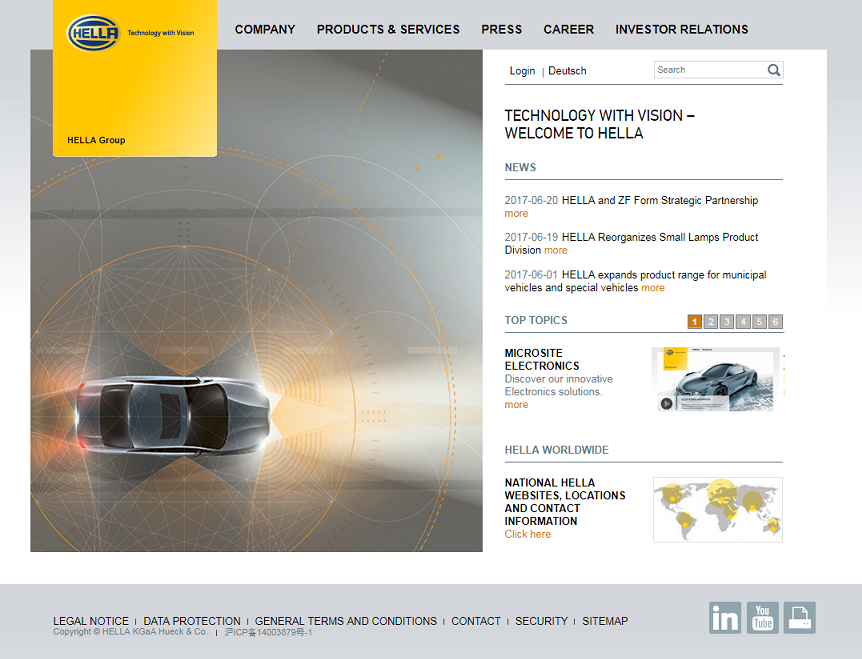
Task: Click the print page icon
Action: [x=799, y=618]
